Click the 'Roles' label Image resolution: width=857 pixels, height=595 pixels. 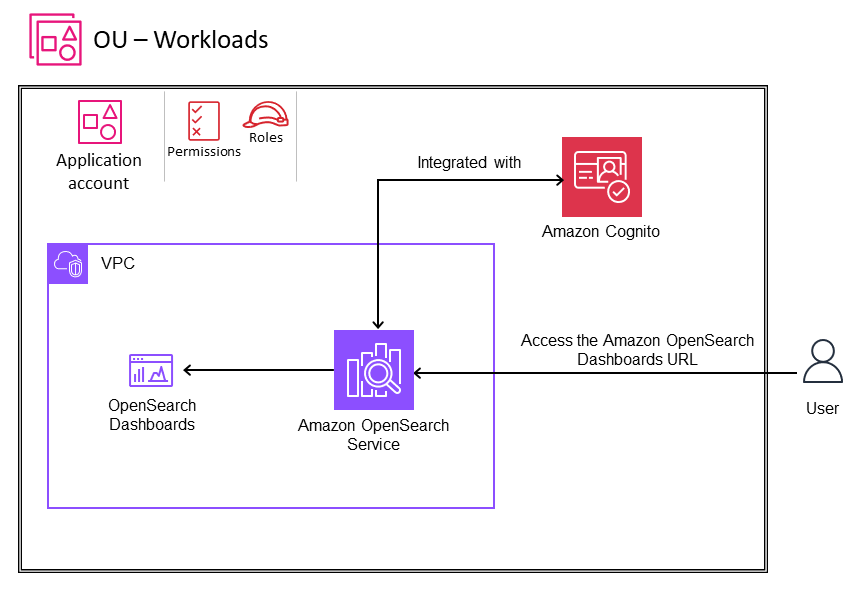click(266, 138)
